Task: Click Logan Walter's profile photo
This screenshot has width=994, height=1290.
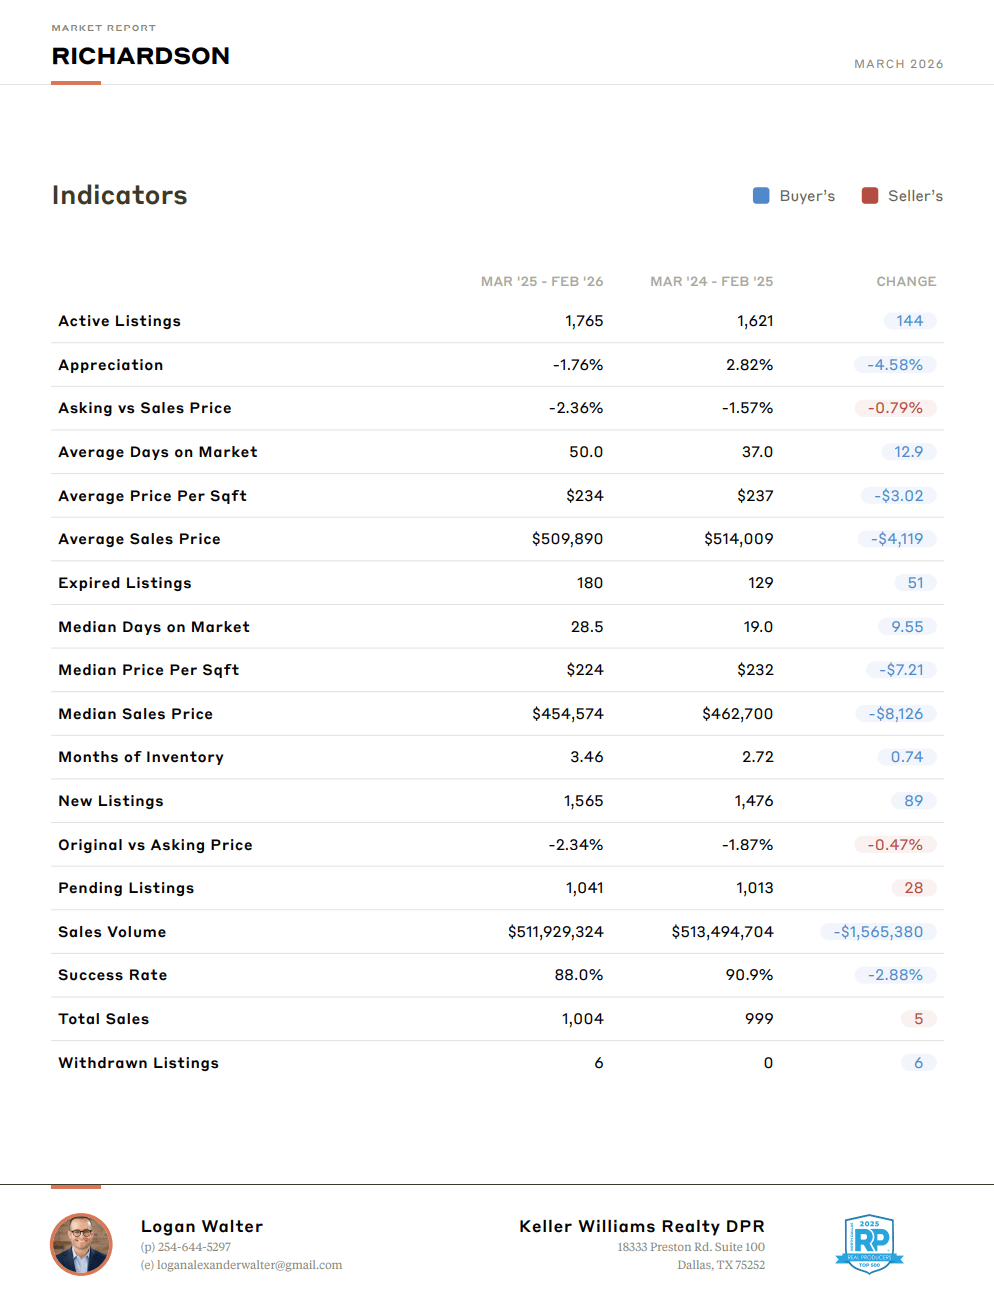Action: coord(81,1244)
